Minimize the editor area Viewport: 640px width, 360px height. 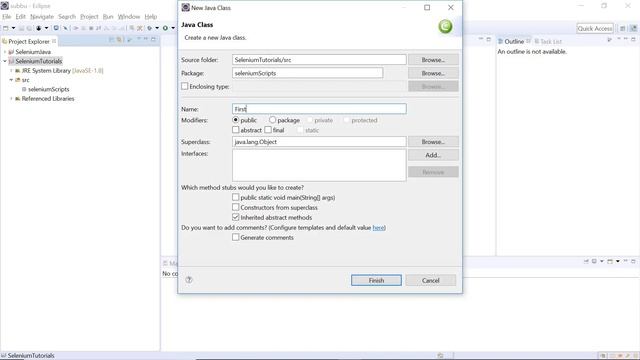[481, 39]
